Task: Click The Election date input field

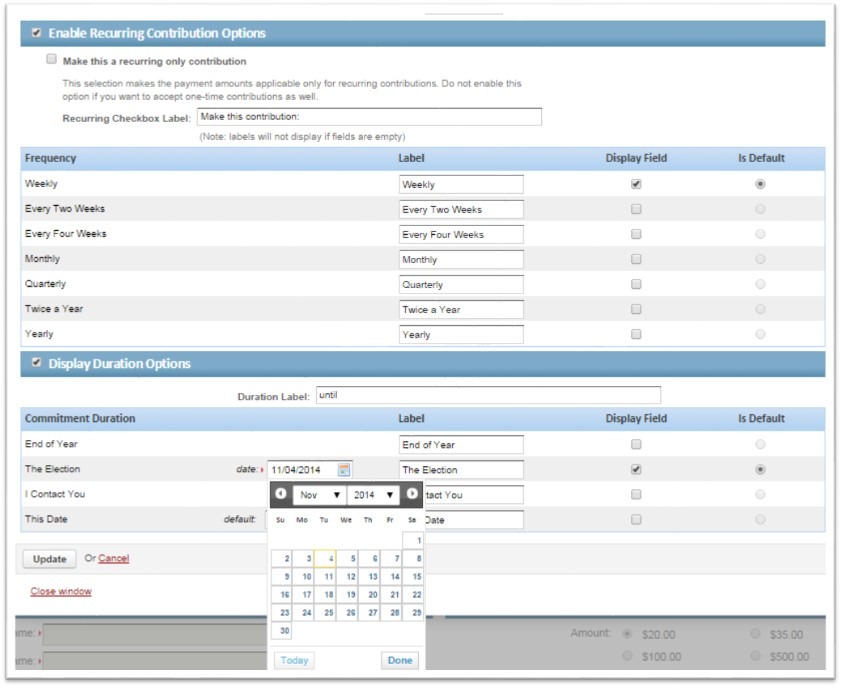Action: click(x=310, y=470)
